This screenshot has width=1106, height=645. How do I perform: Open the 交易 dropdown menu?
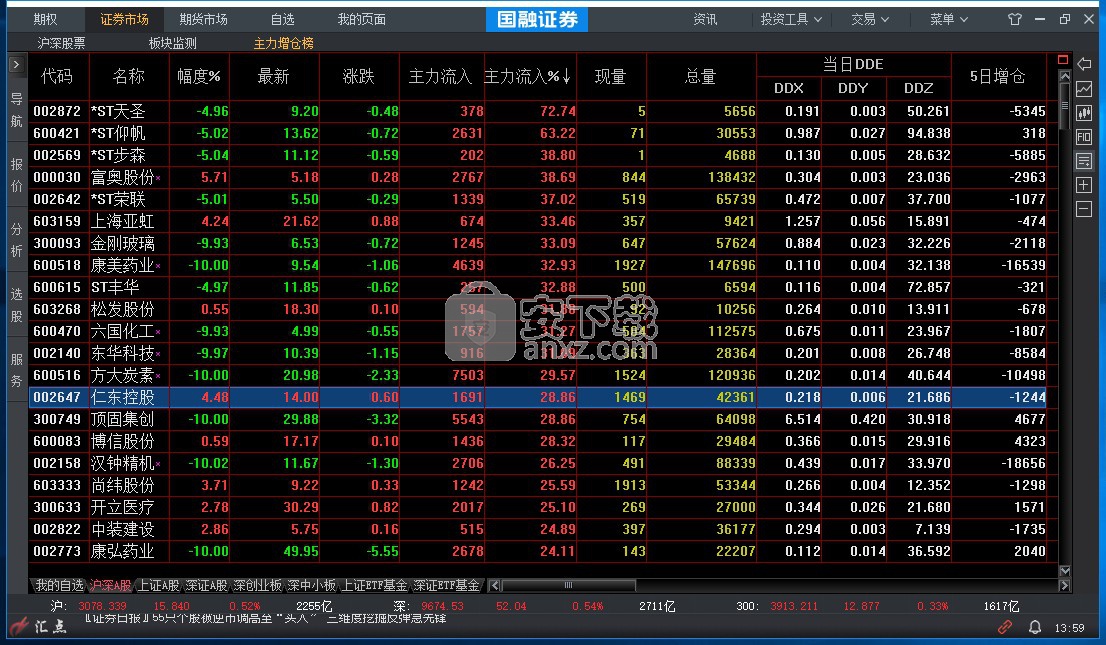tap(870, 19)
